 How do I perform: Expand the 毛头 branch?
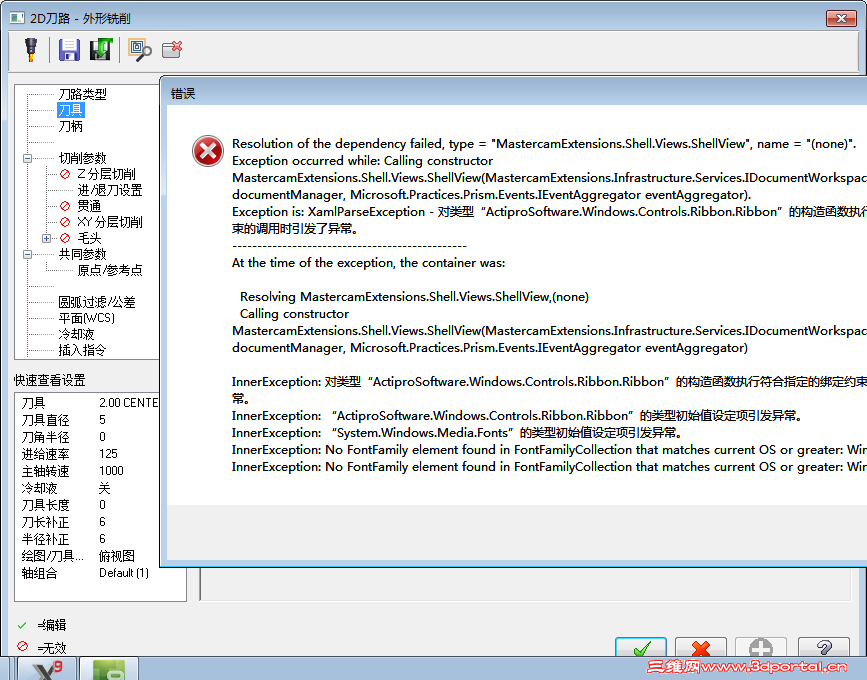(46, 238)
